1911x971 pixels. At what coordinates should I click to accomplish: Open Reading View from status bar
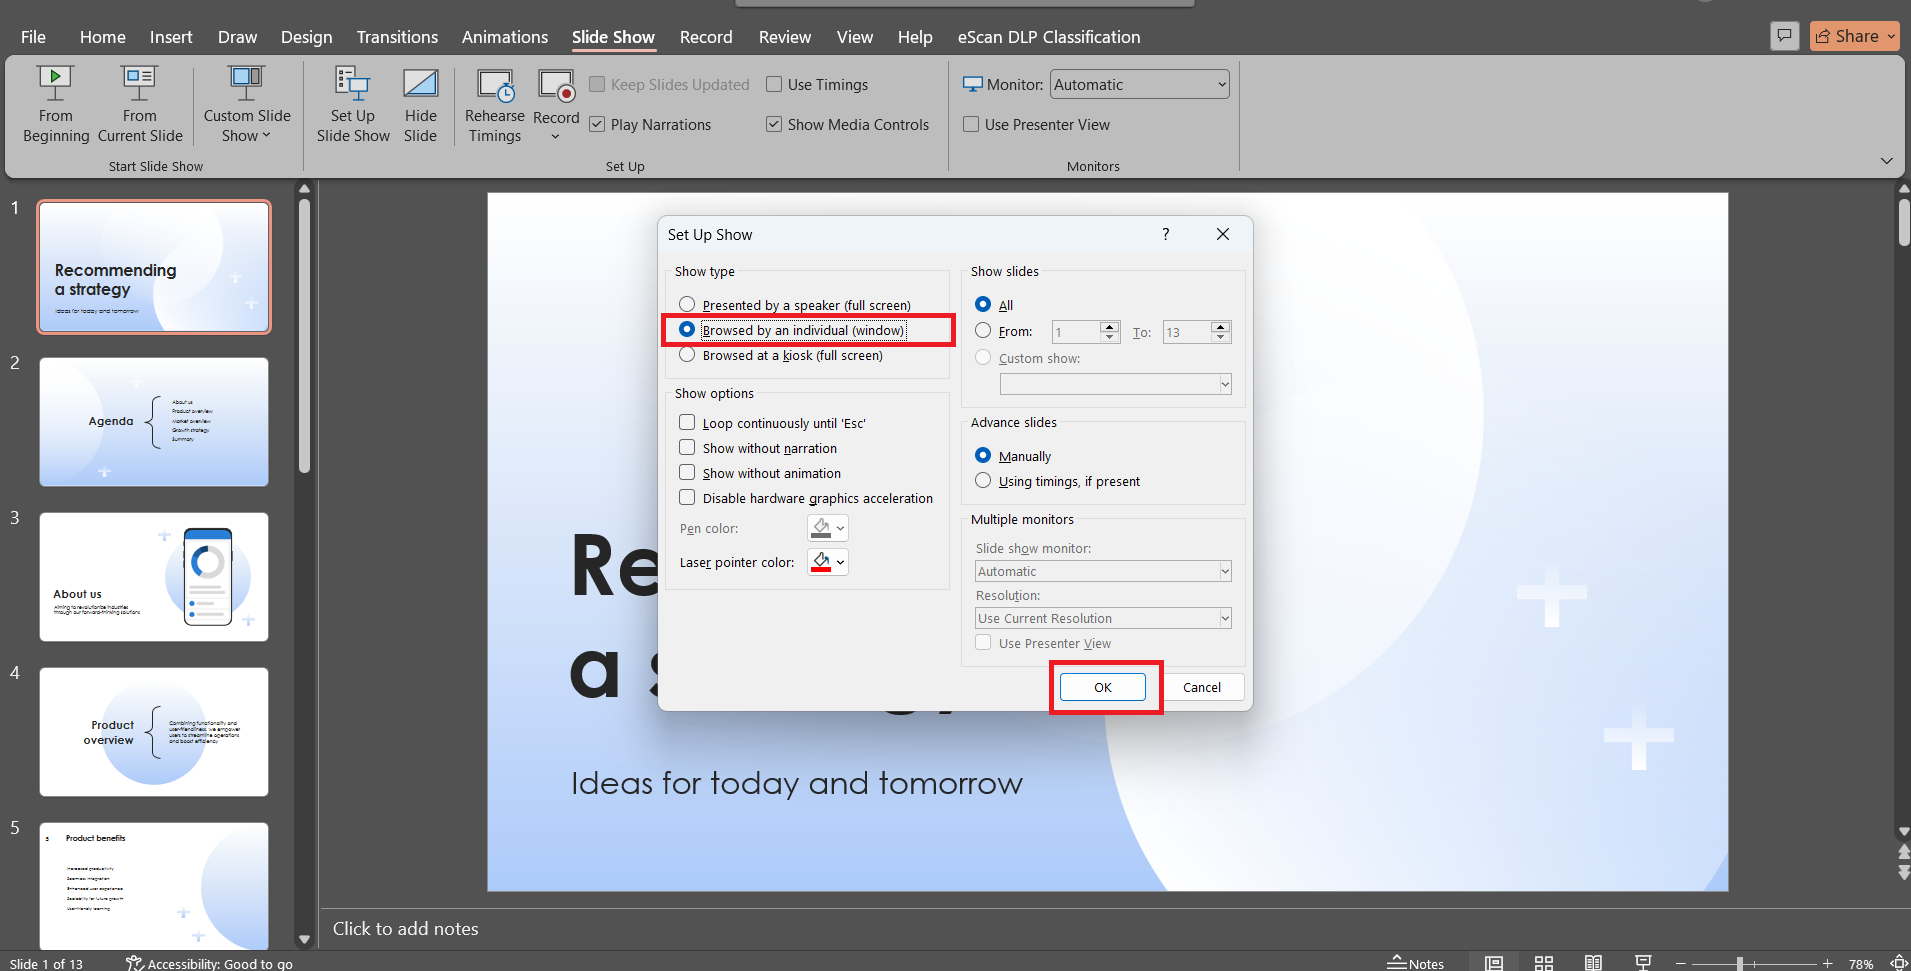[x=1593, y=963]
